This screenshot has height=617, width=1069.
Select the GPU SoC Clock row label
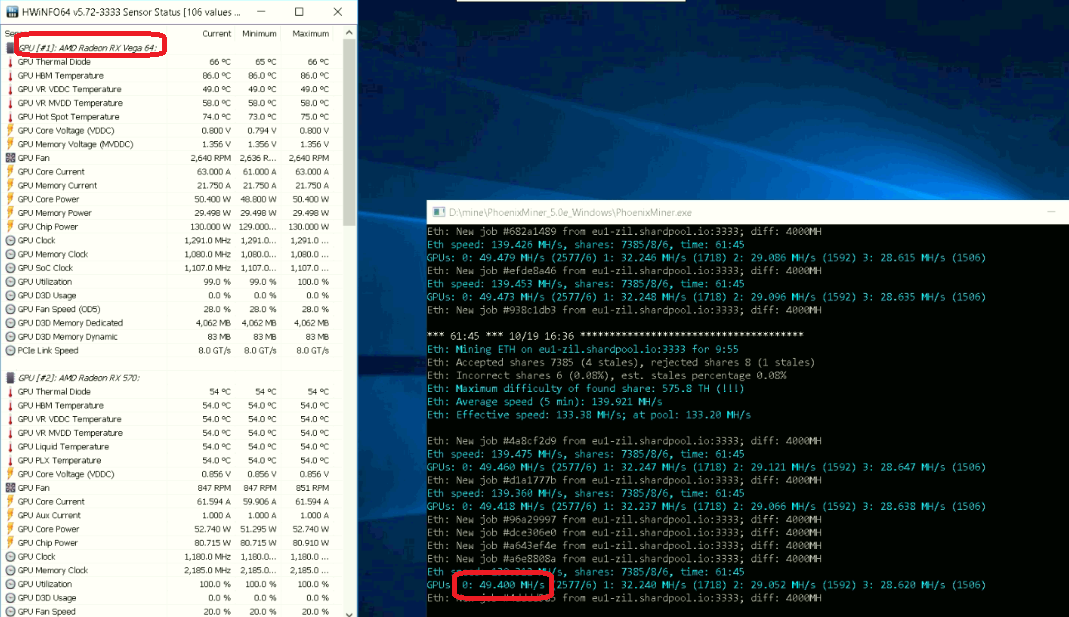[x=45, y=268]
